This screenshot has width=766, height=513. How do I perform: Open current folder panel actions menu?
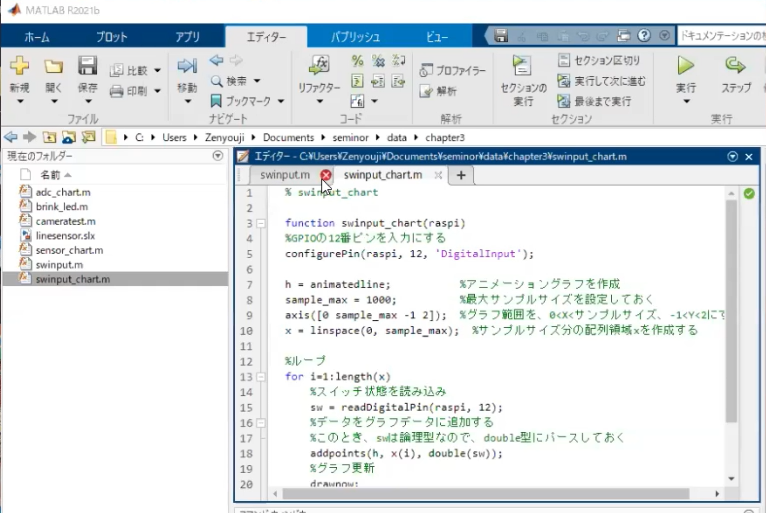218,156
